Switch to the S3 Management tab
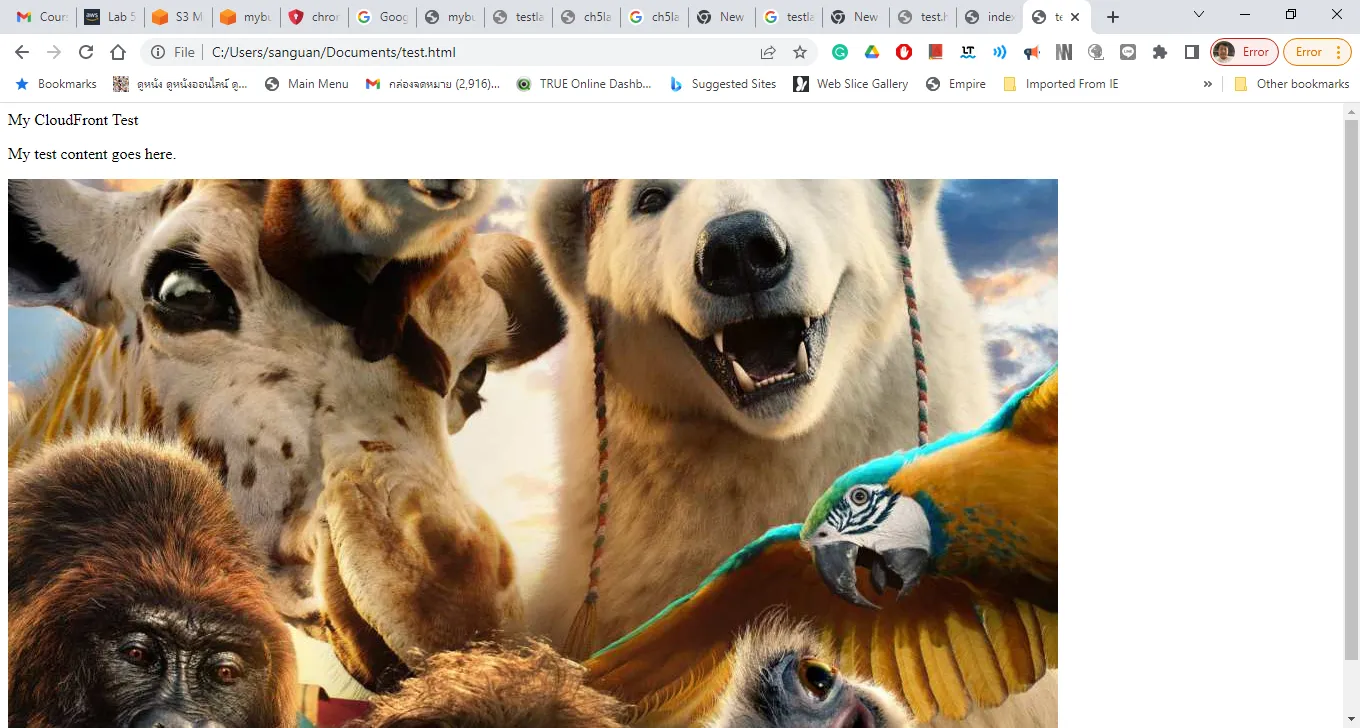Screen dimensions: 1360x728 point(178,17)
